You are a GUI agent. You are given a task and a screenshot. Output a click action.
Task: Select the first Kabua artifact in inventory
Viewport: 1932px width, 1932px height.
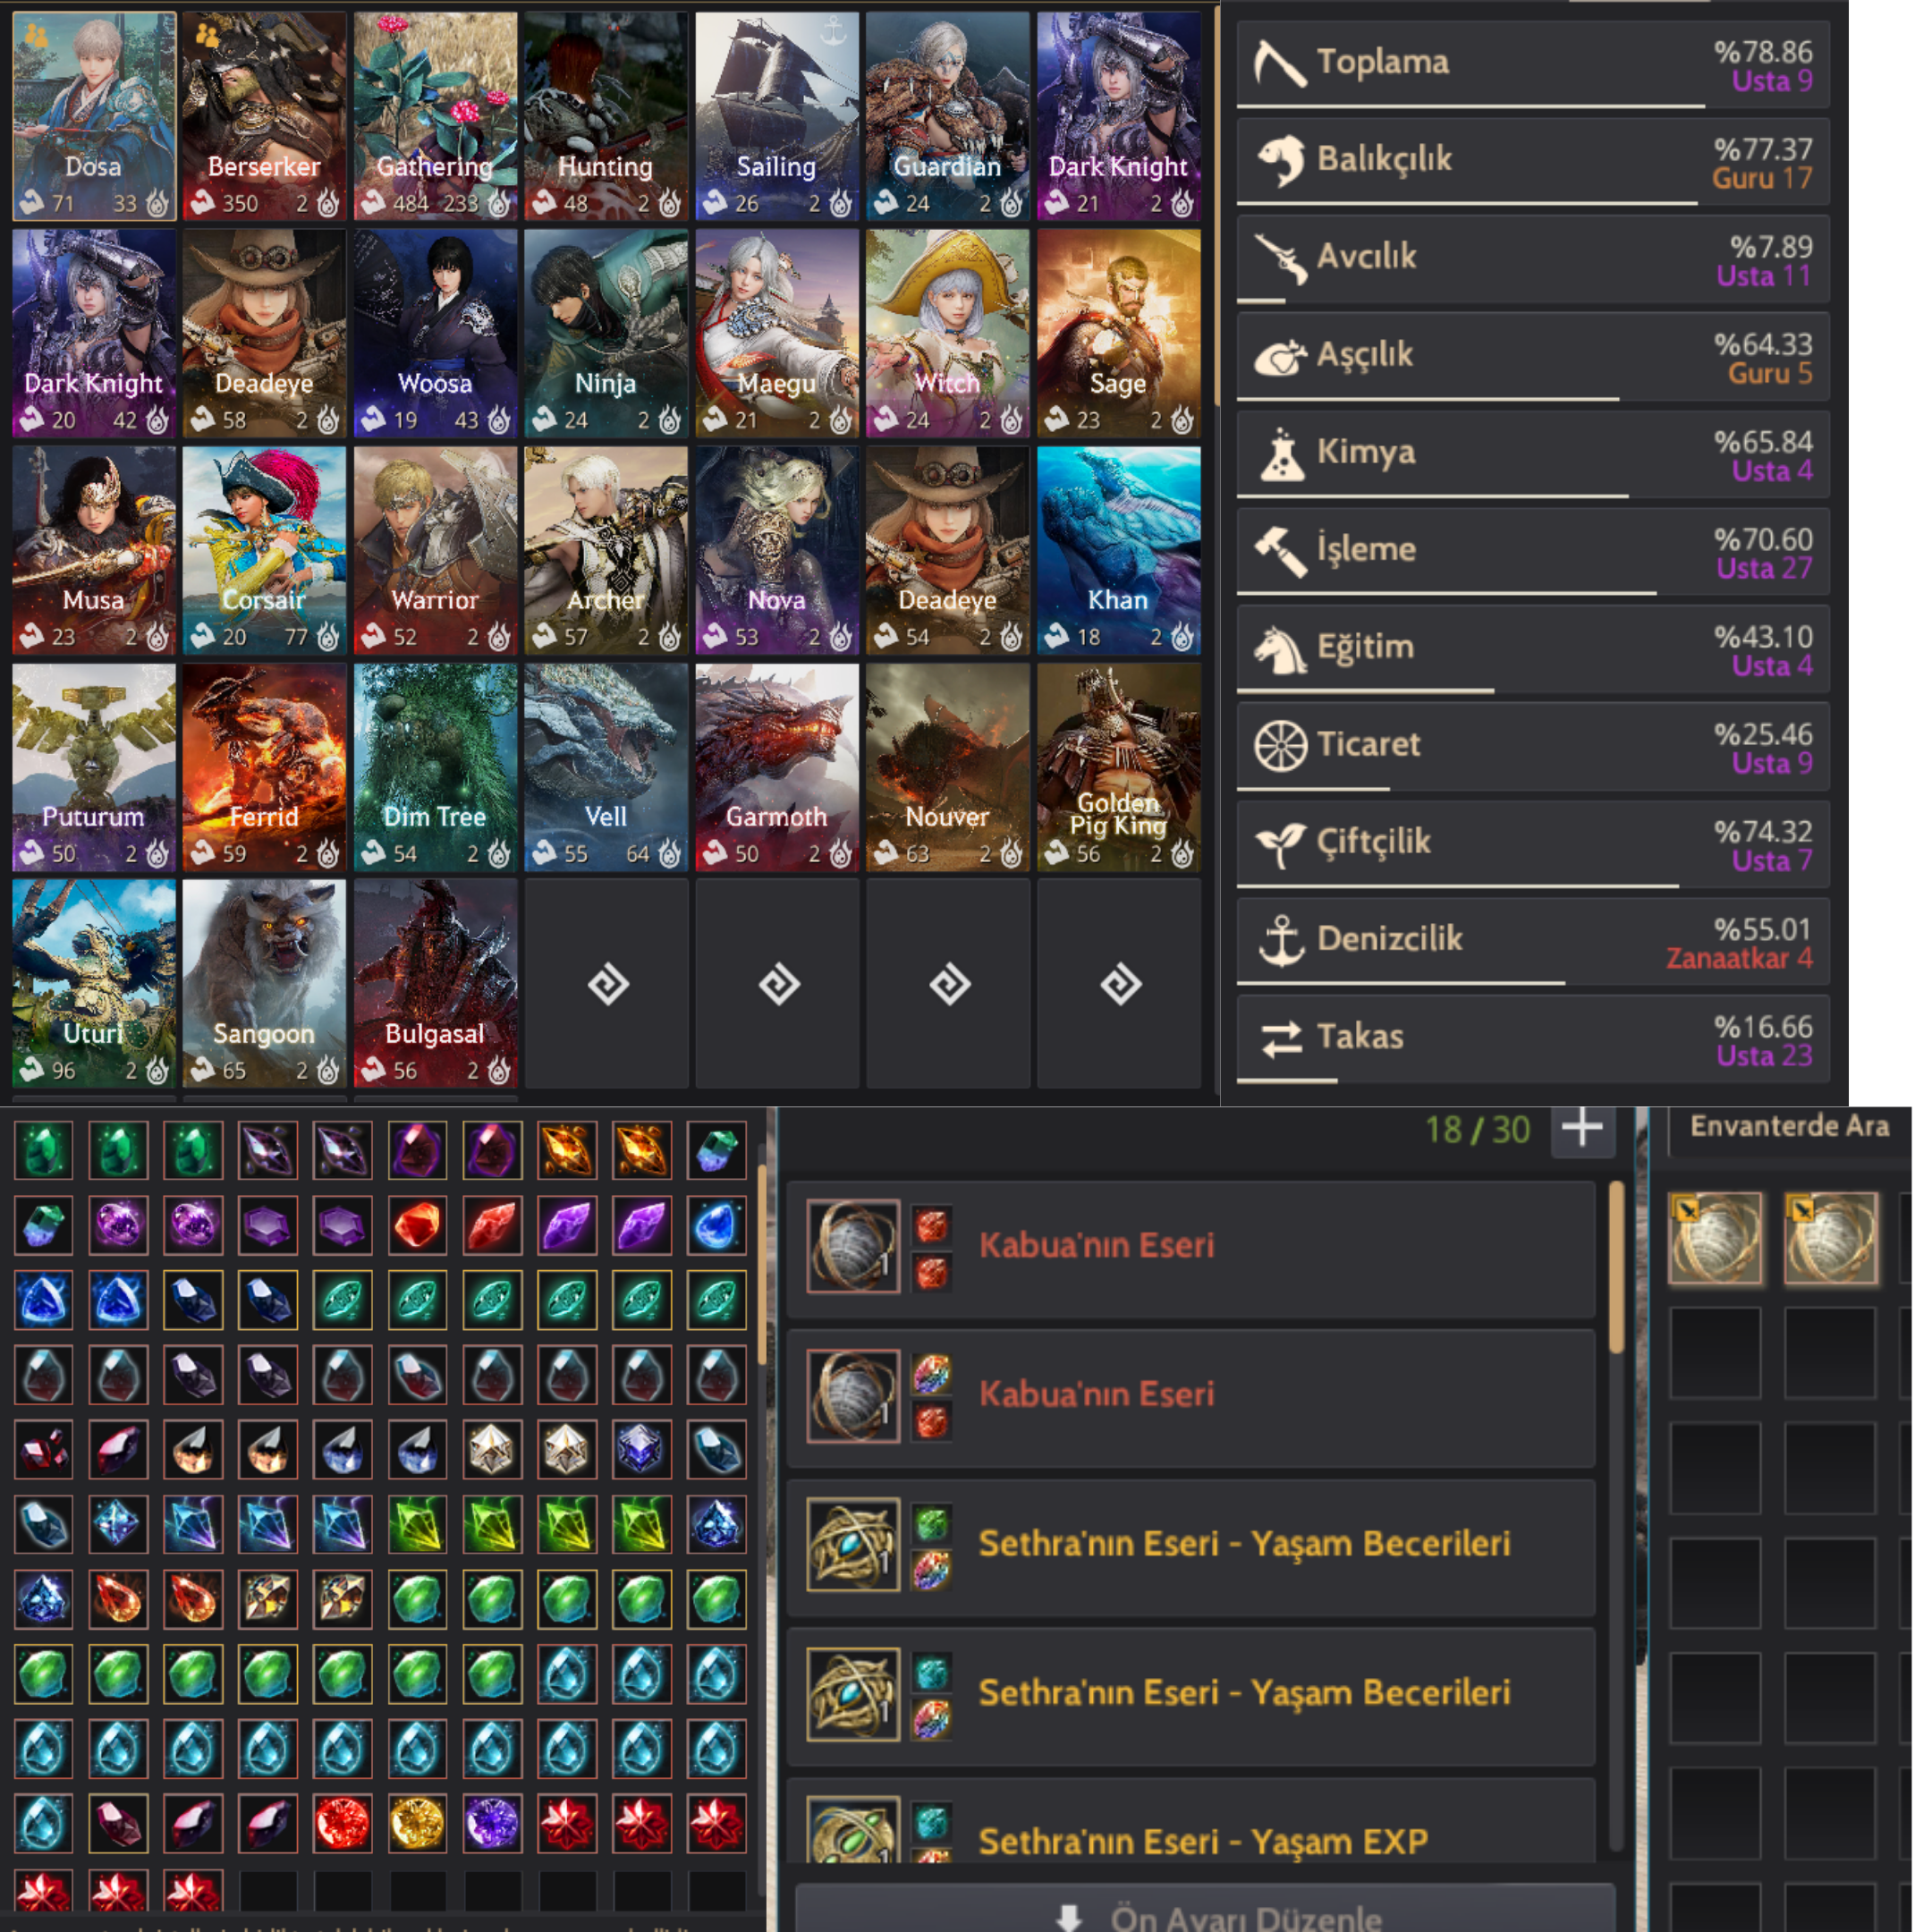[1715, 1238]
